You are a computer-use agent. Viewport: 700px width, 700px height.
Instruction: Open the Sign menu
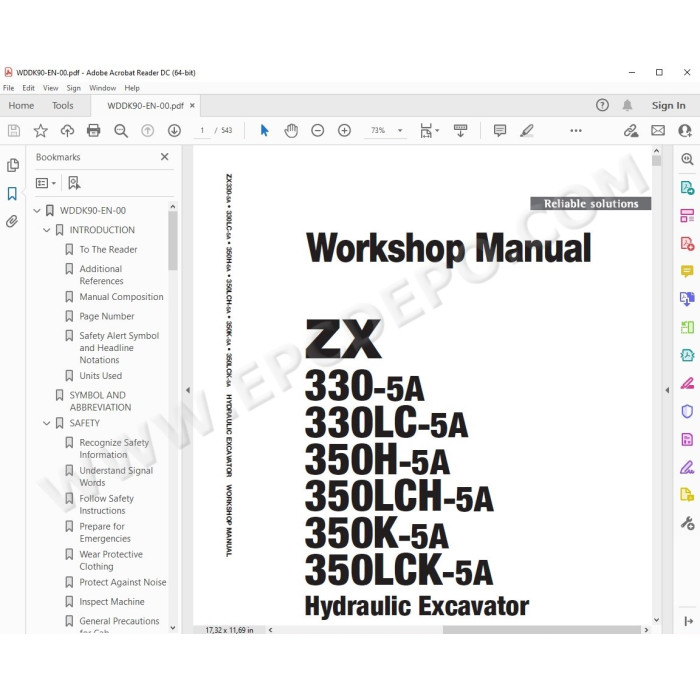coord(74,88)
